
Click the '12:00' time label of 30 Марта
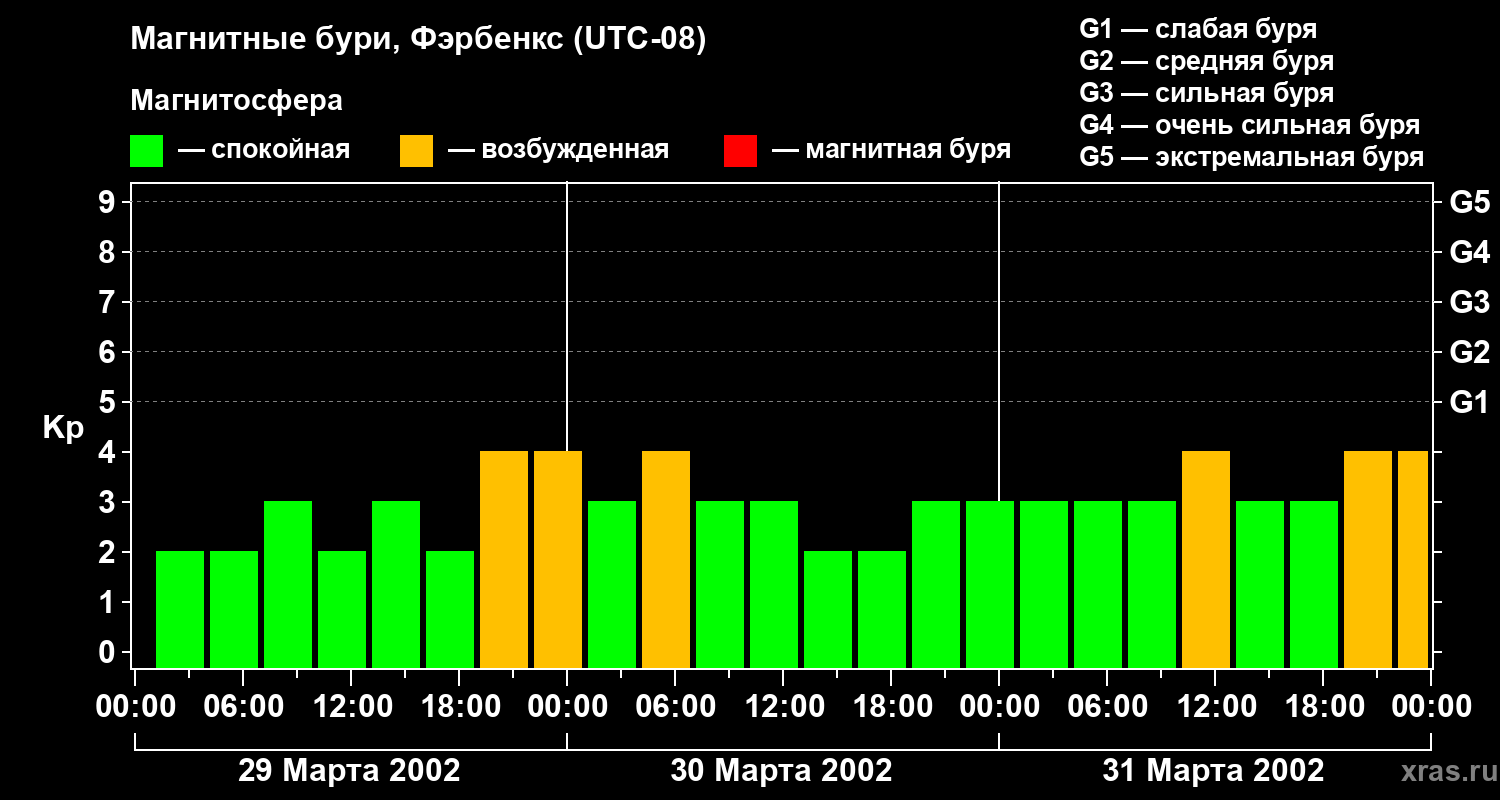click(x=783, y=707)
